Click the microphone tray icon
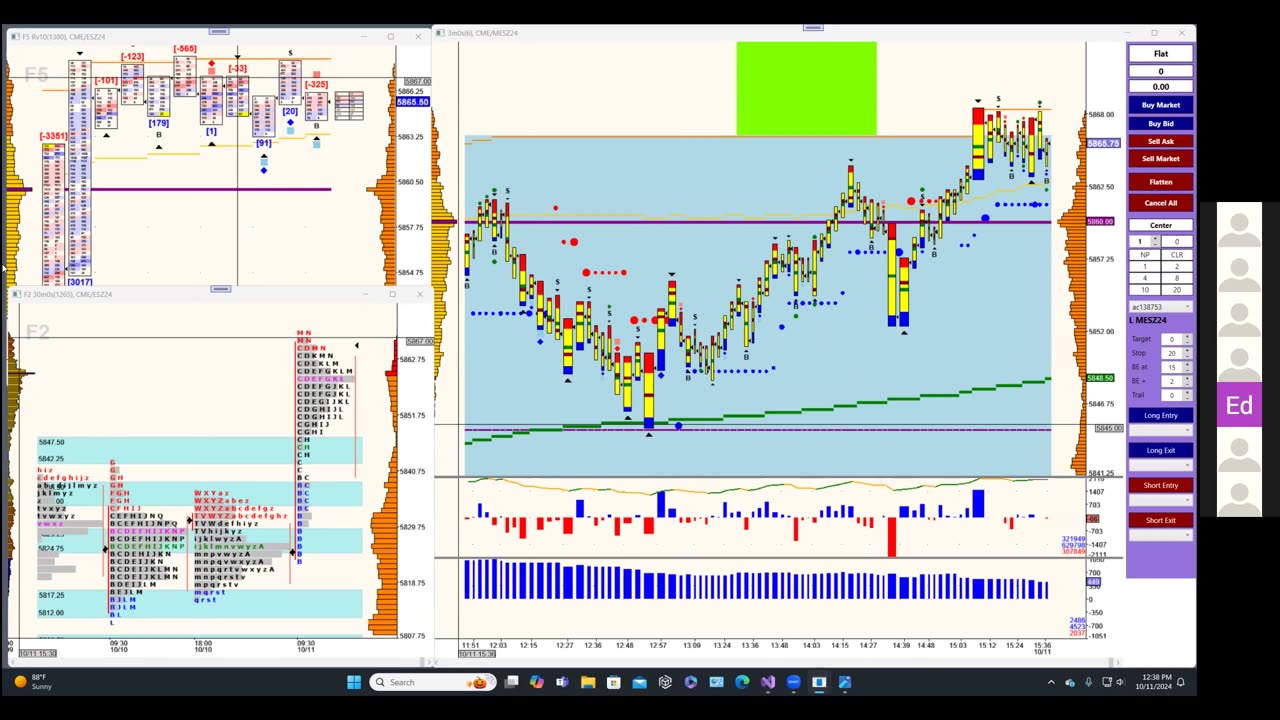The height and width of the screenshot is (720, 1280). tap(1088, 682)
